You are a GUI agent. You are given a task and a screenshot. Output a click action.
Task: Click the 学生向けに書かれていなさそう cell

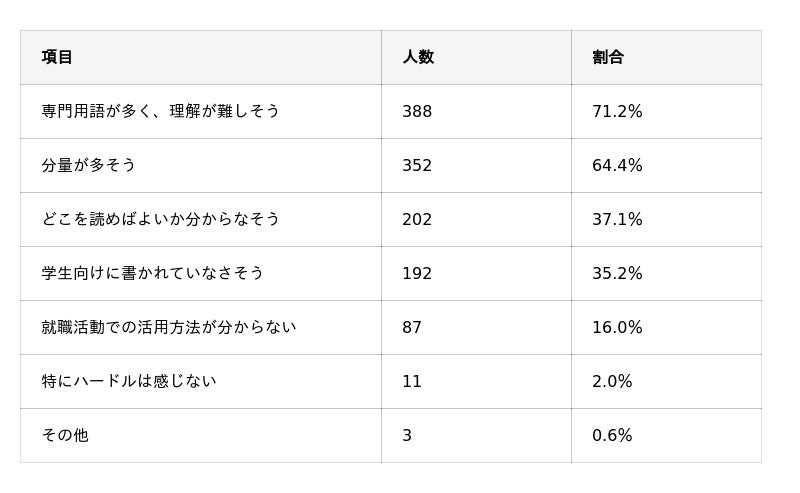click(x=152, y=273)
